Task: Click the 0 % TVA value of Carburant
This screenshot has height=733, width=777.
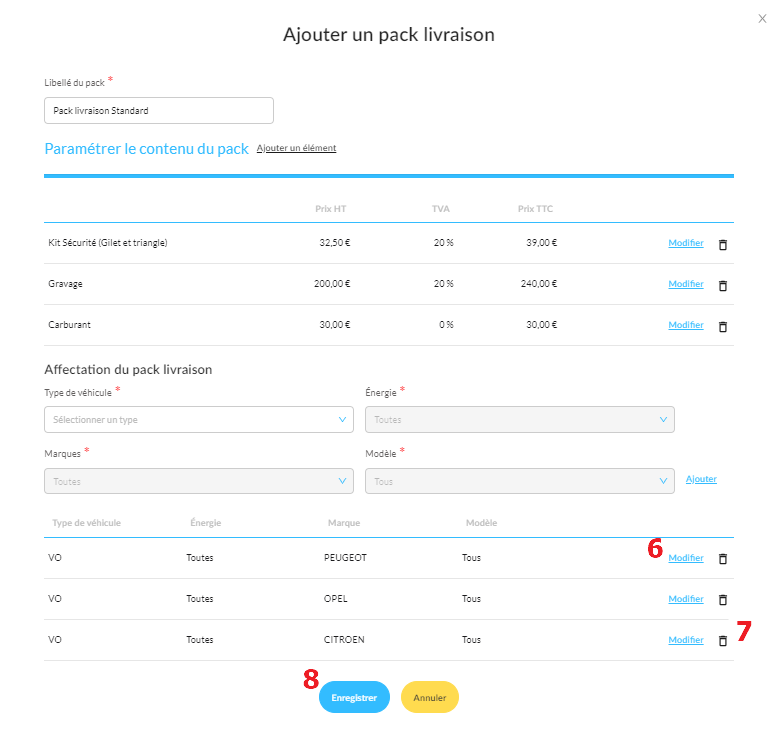Action: pos(446,325)
